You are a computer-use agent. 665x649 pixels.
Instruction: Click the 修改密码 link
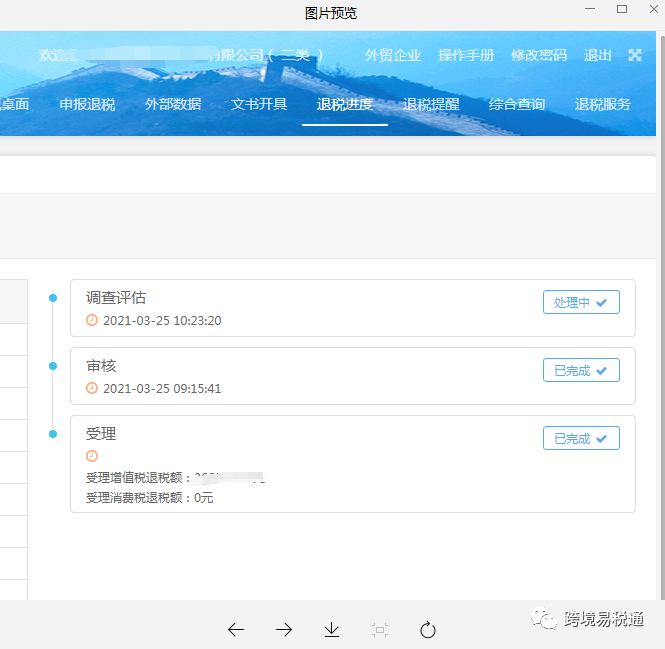point(539,55)
